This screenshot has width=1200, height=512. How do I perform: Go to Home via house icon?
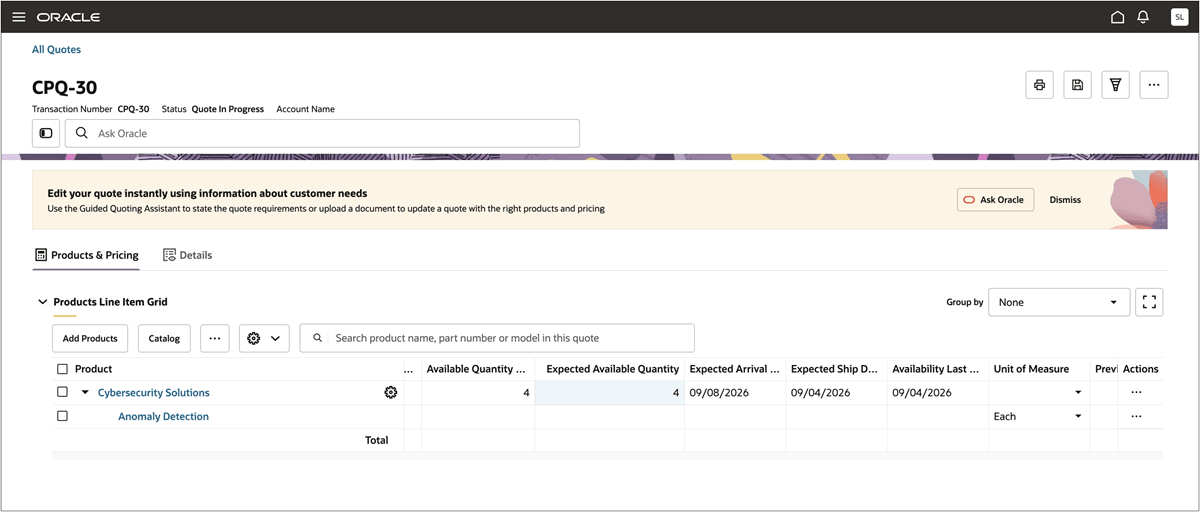(1118, 17)
